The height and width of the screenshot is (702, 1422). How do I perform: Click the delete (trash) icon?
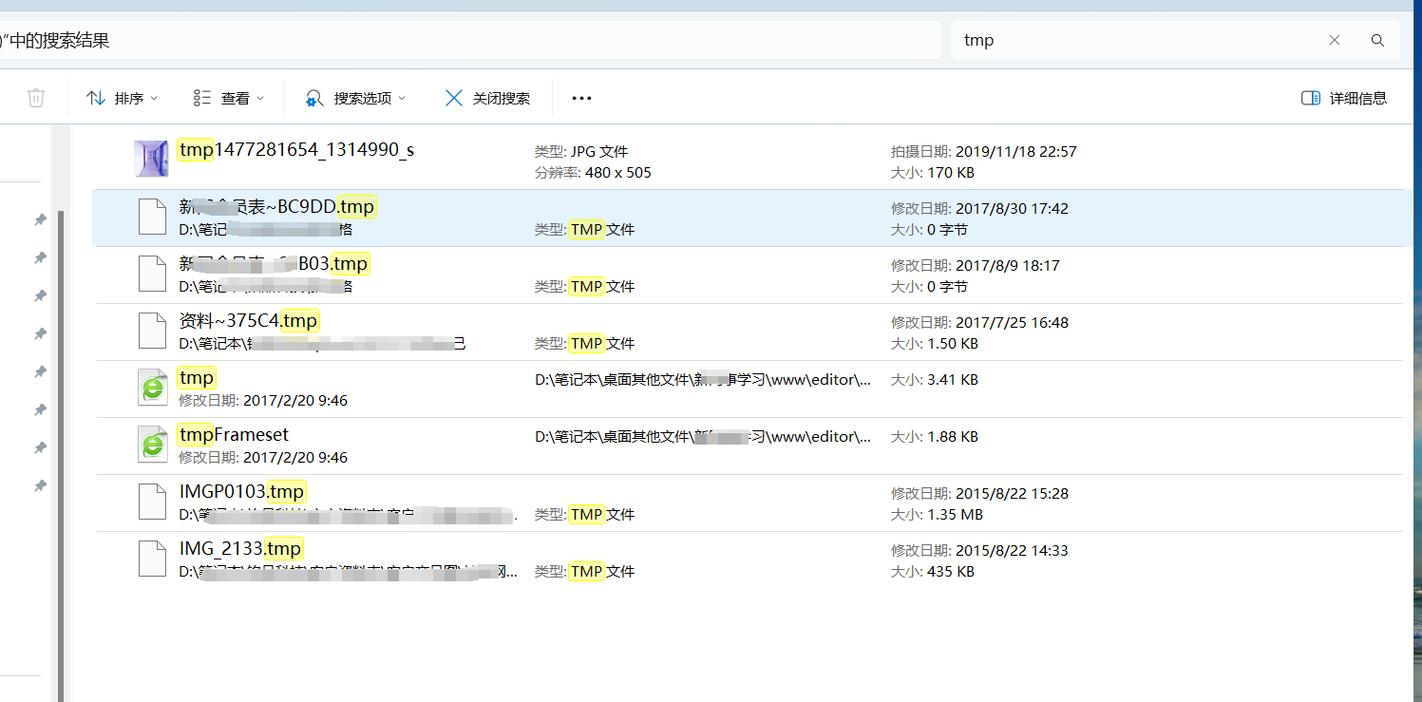tap(36, 97)
